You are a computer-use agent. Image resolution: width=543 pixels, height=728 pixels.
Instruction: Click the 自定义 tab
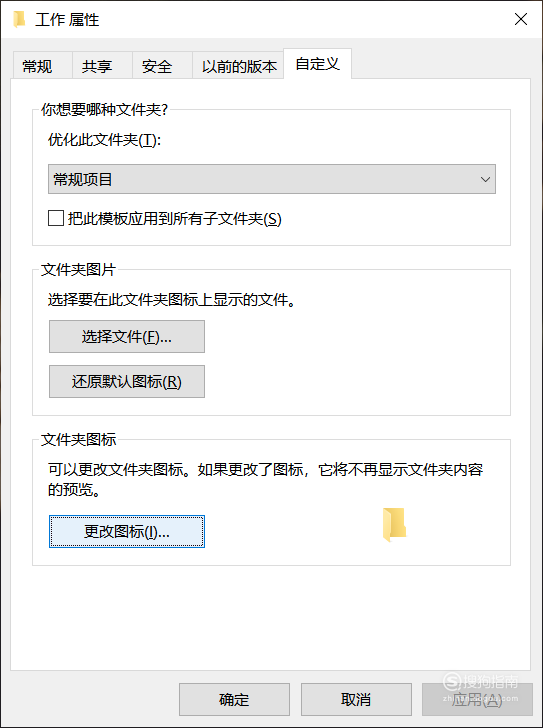coord(317,64)
